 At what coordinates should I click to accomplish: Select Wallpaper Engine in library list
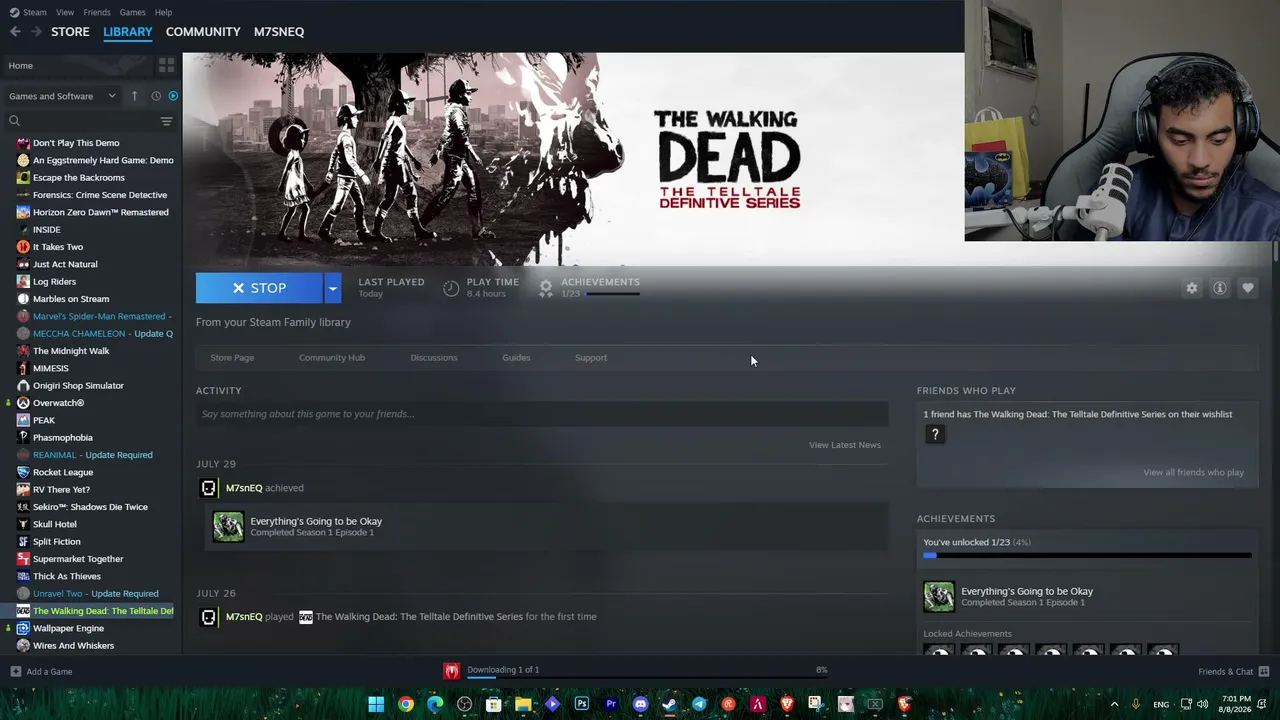coord(68,629)
